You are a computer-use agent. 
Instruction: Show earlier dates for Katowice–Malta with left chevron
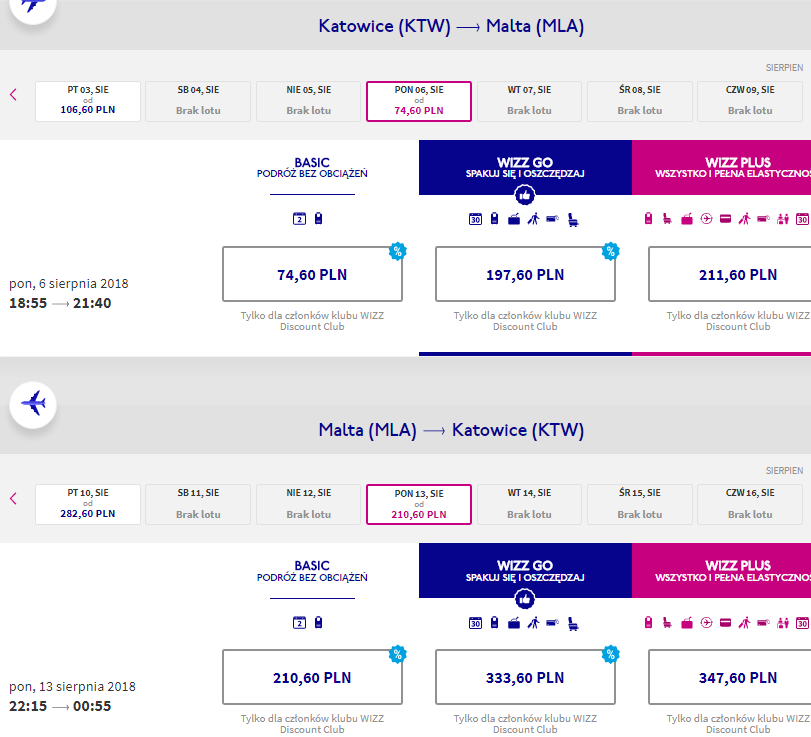coord(13,95)
